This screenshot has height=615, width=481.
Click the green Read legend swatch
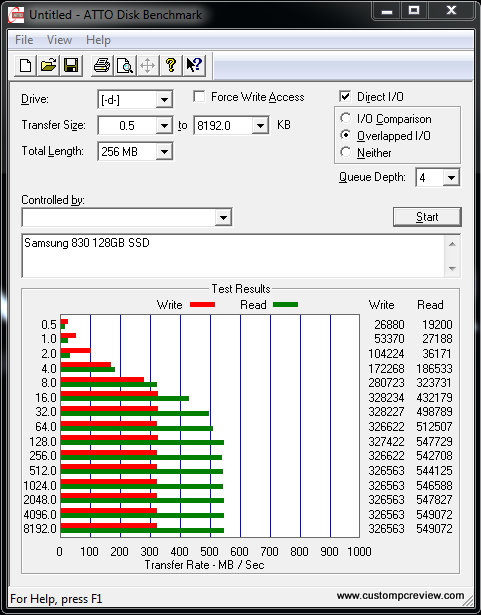point(286,305)
